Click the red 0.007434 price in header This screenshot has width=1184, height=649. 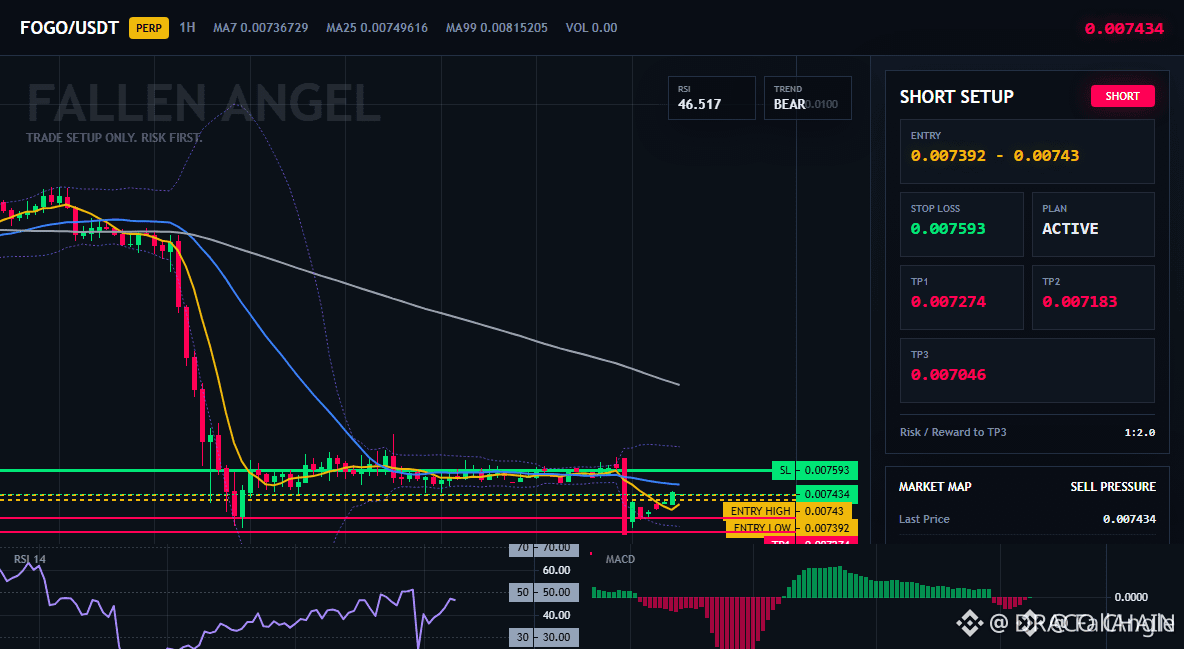pos(1124,29)
